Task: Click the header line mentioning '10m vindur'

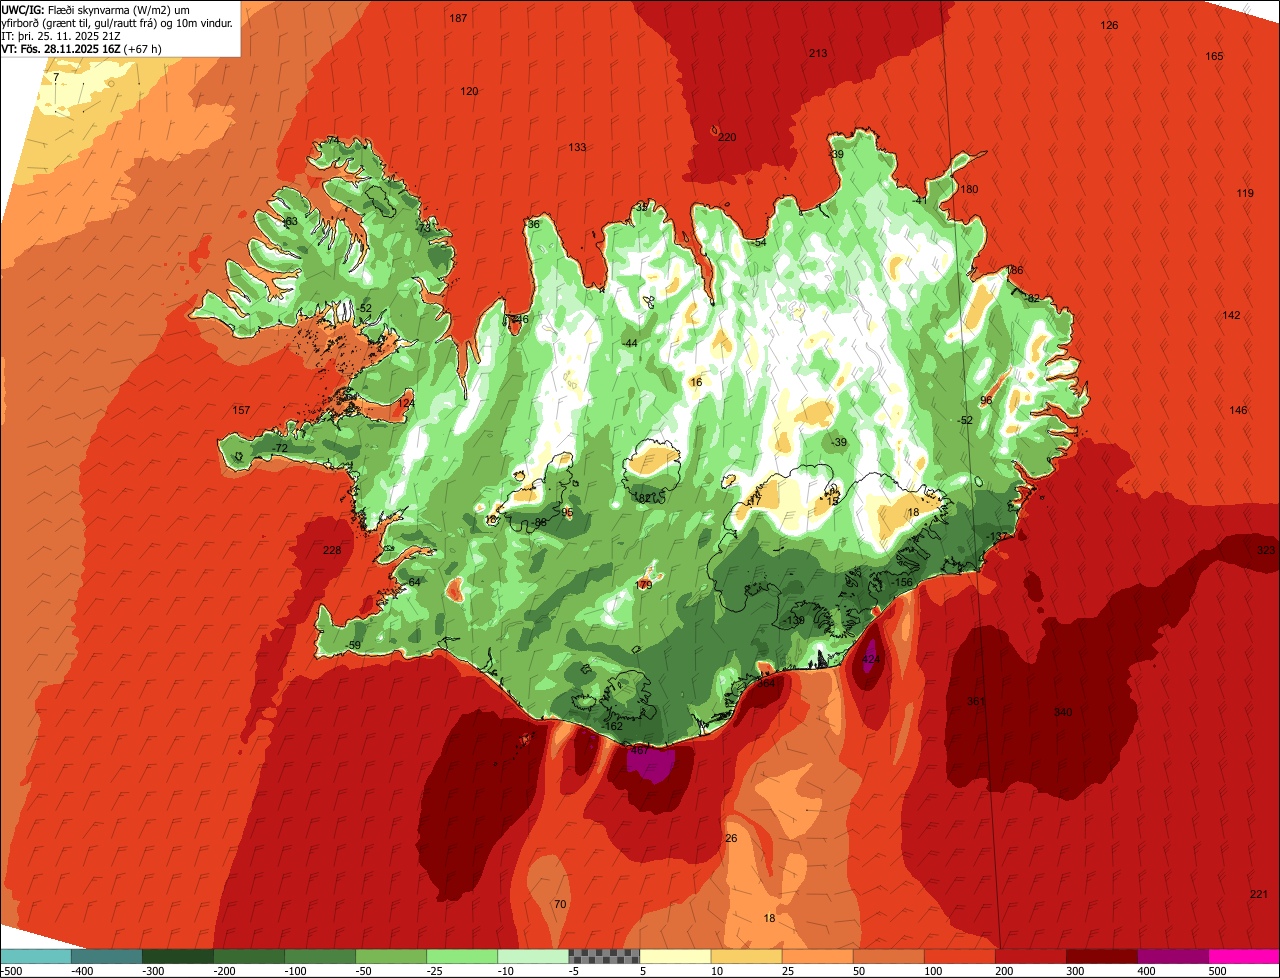Action: (x=118, y=22)
